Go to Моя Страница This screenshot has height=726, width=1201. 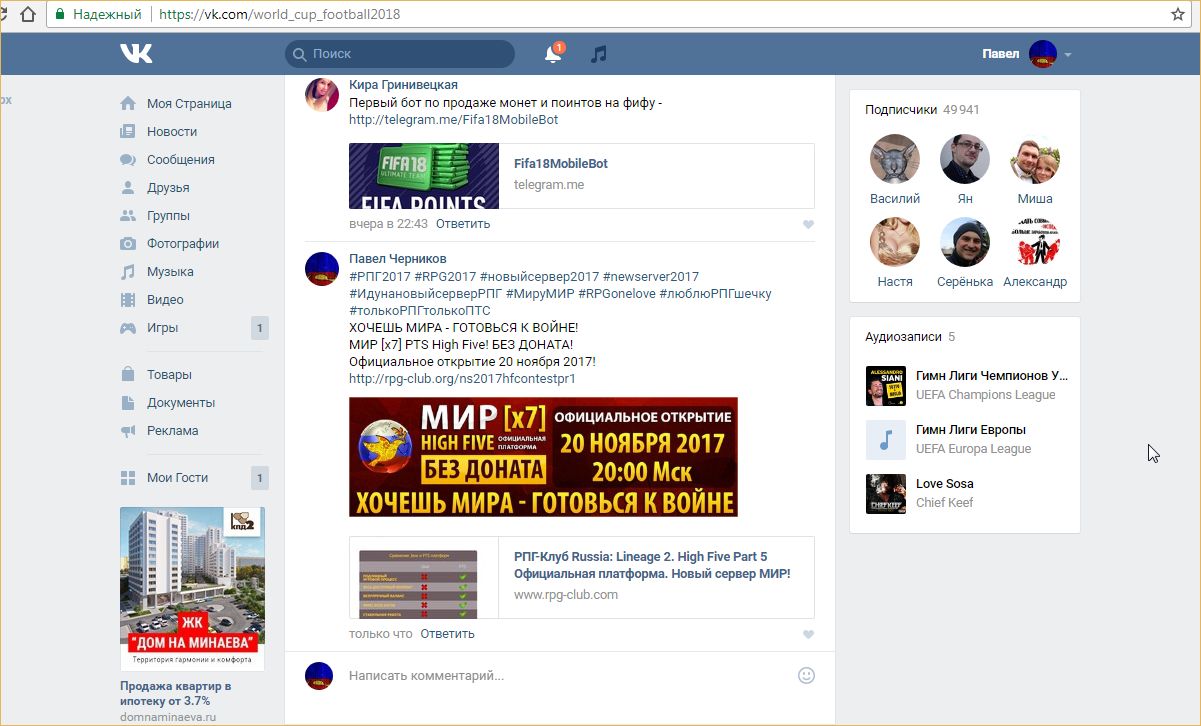click(189, 104)
